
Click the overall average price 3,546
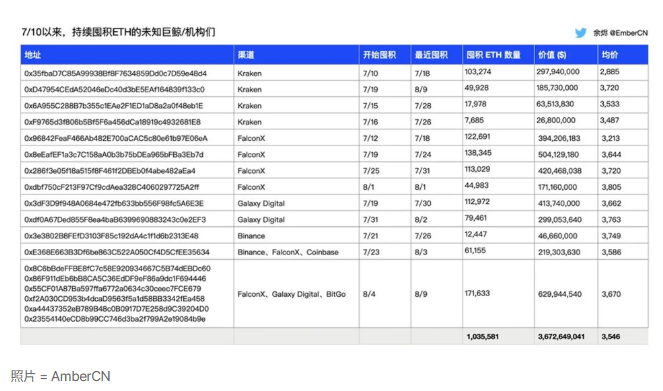pos(611,337)
